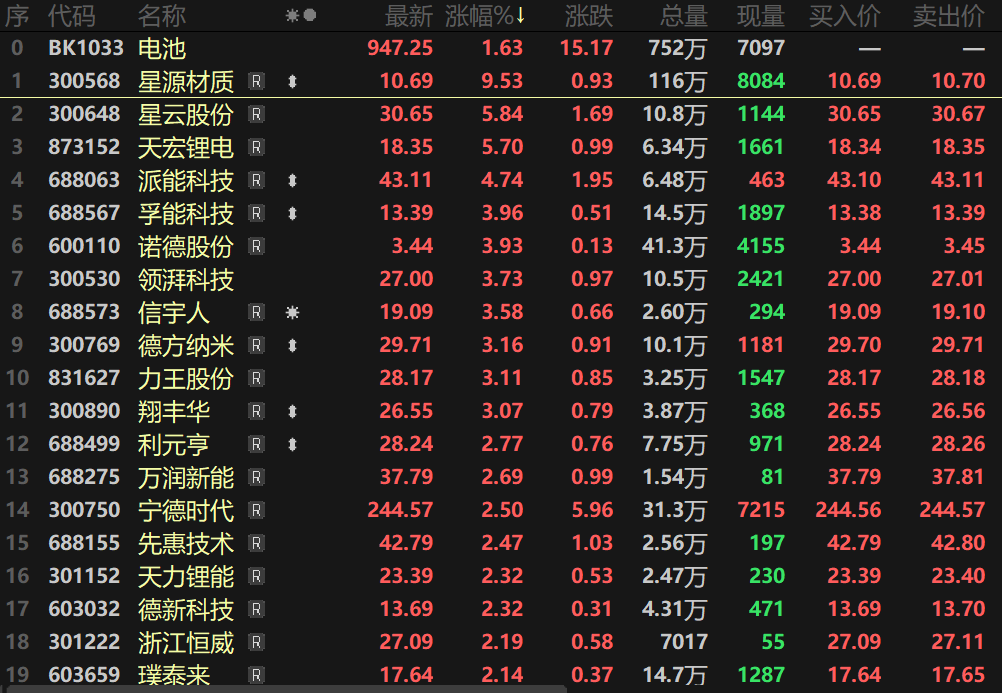
Task: Click the up-down arrow icon in 翔丰华 row
Action: [293, 411]
